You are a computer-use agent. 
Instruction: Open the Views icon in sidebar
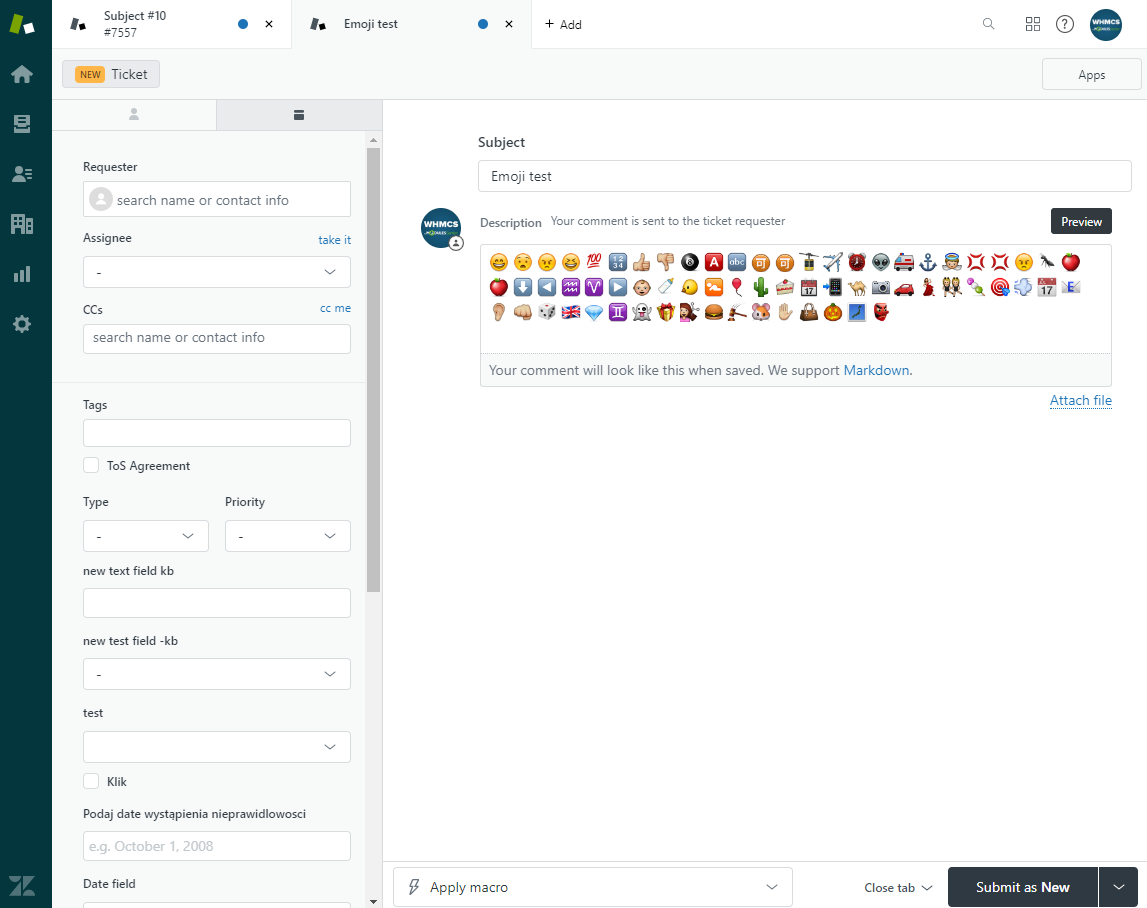[x=22, y=124]
